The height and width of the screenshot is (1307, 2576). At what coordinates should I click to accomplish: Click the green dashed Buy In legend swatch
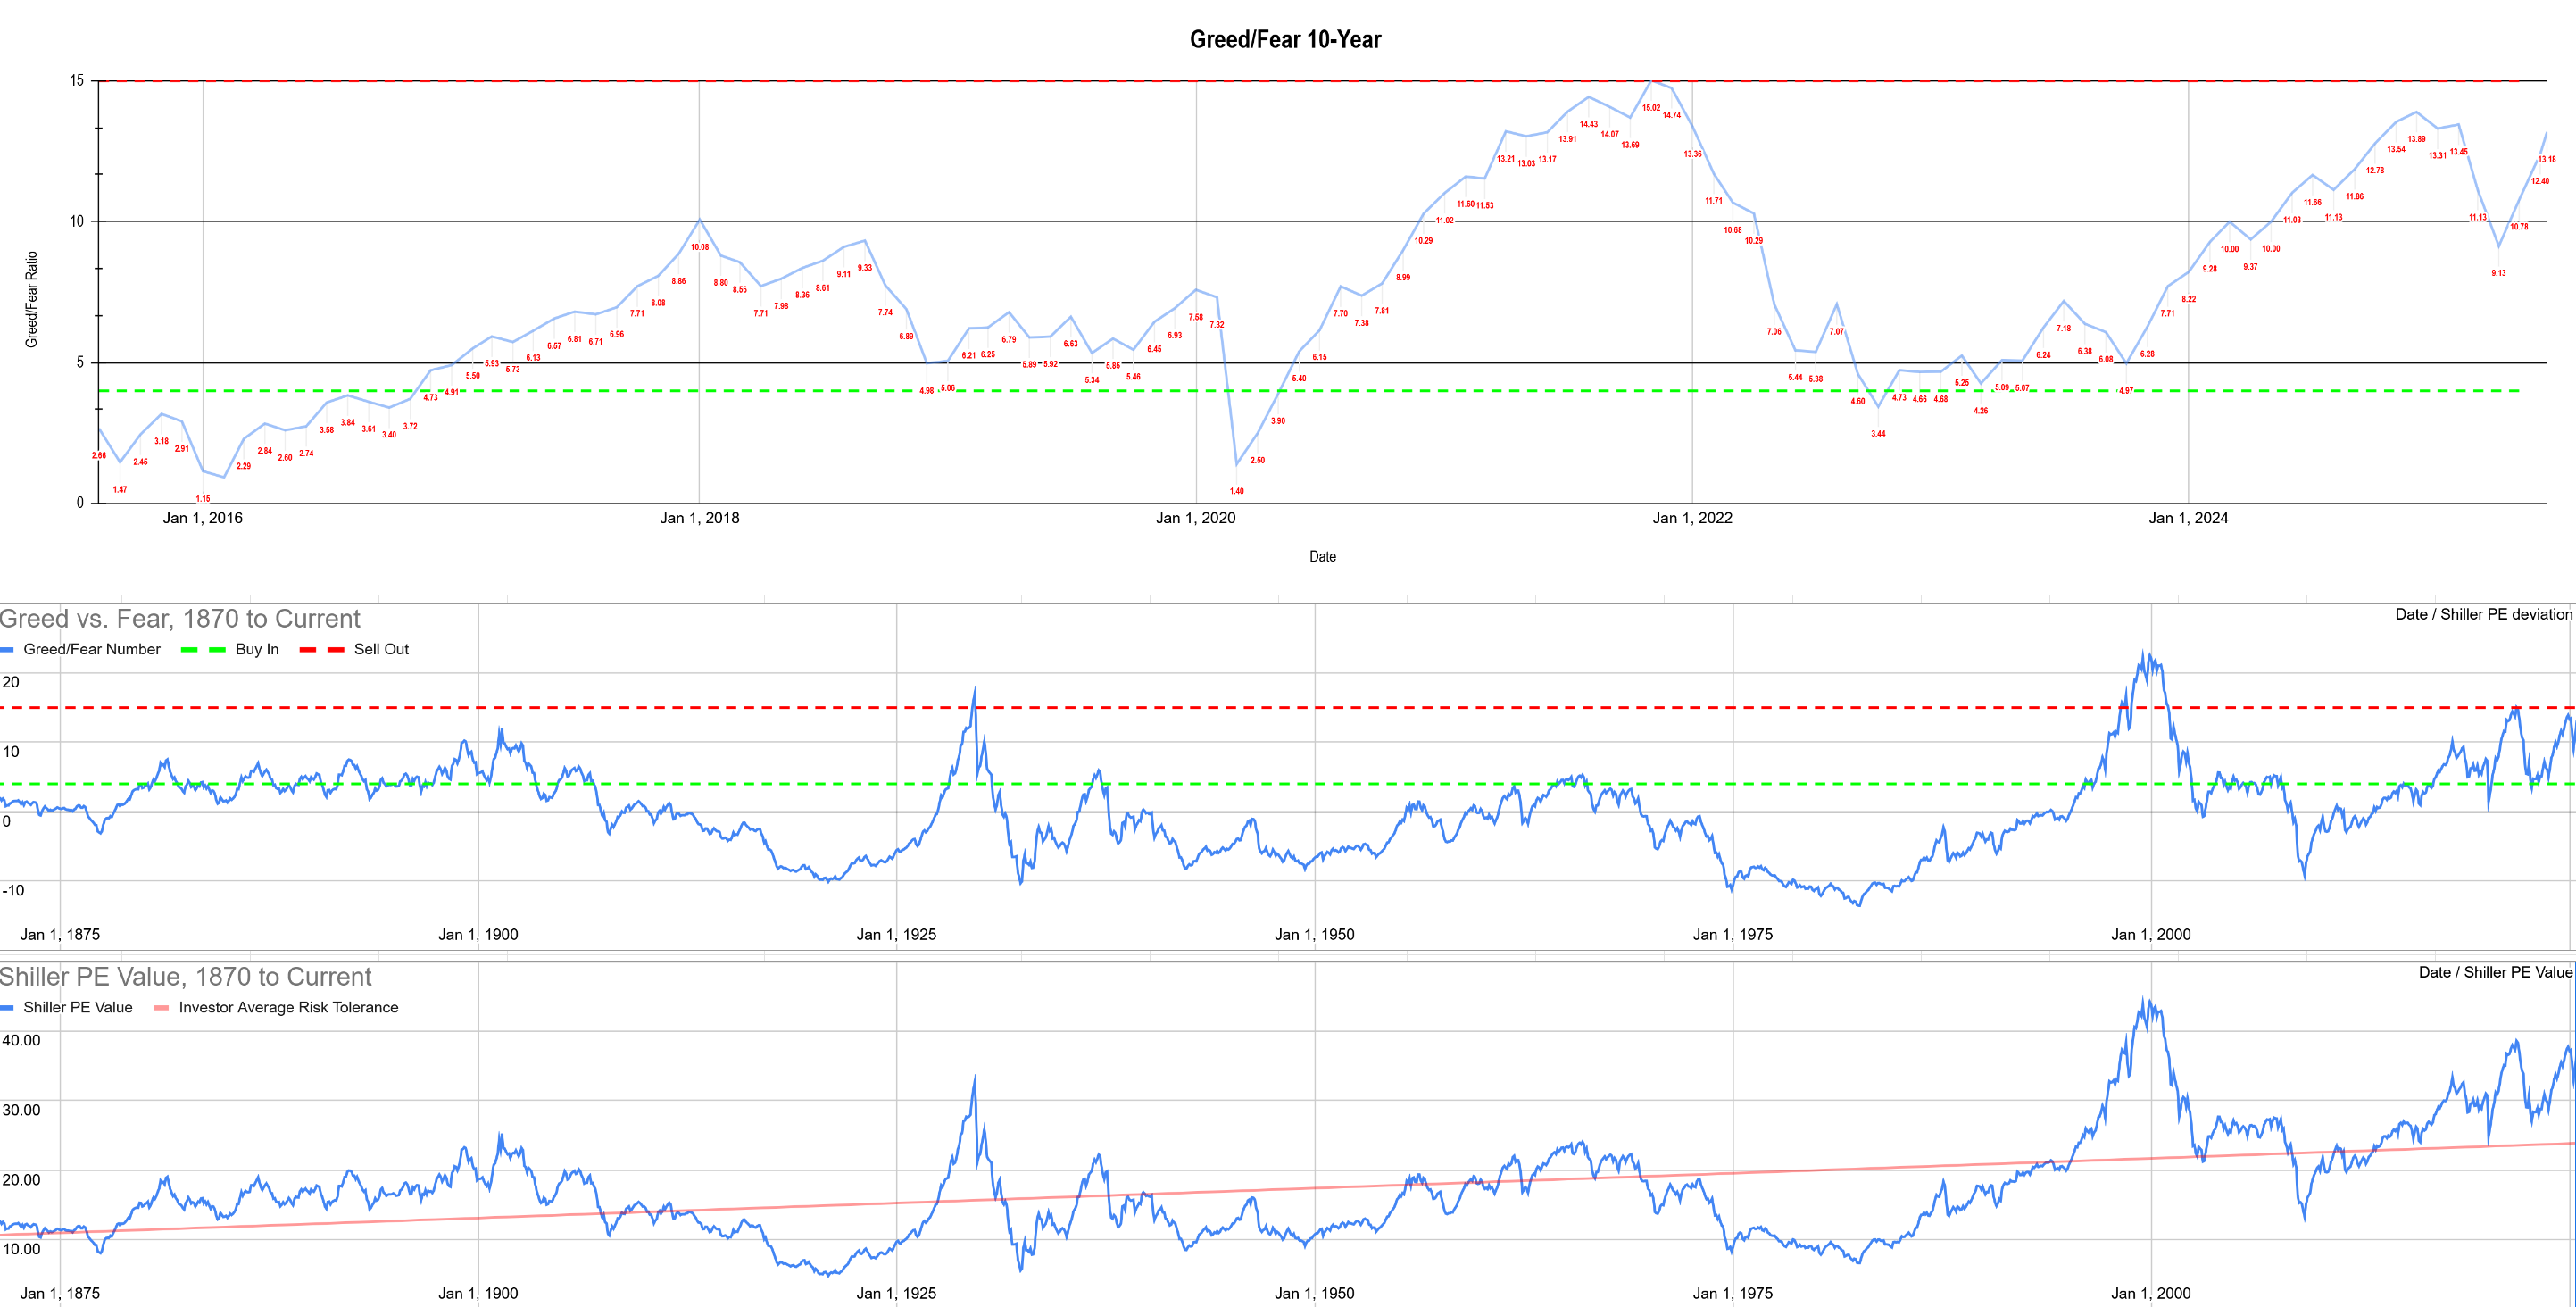pos(203,650)
